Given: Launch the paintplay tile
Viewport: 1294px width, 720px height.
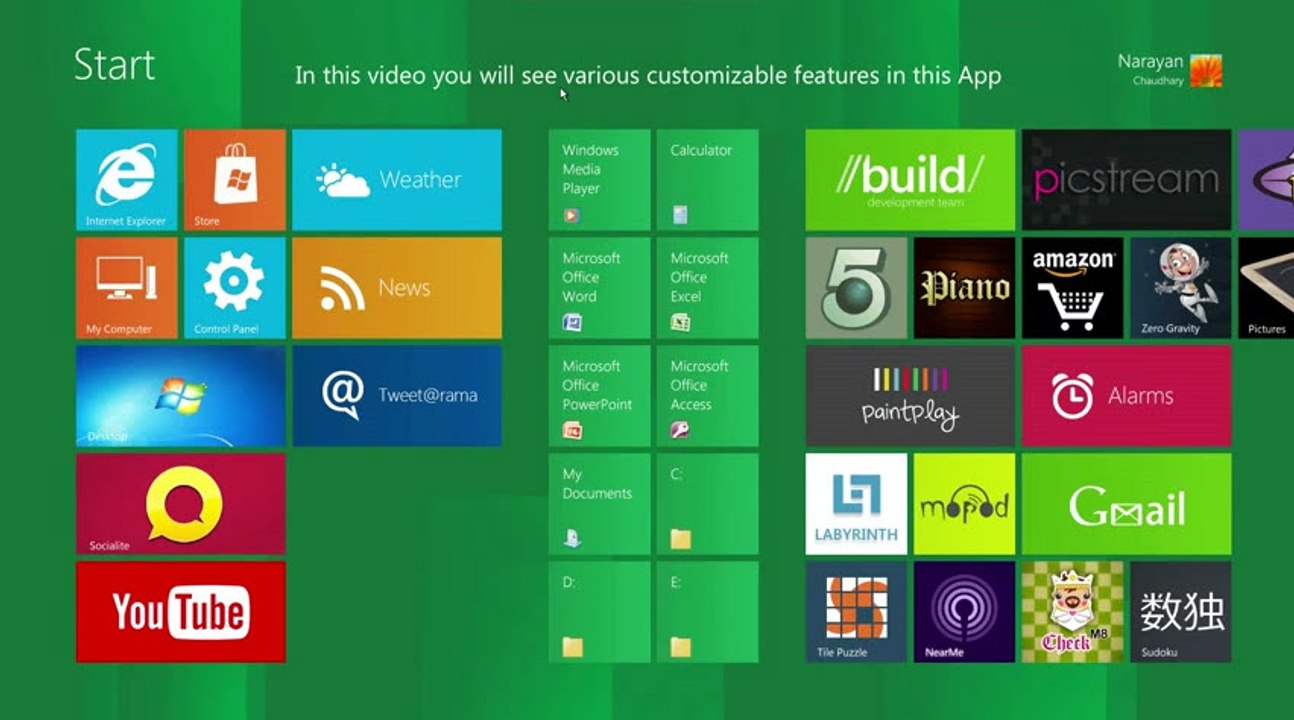Looking at the screenshot, I should pyautogui.click(x=910, y=396).
